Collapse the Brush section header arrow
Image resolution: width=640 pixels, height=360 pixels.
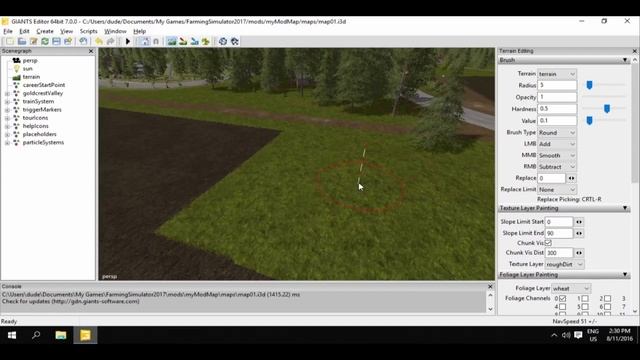pos(625,60)
